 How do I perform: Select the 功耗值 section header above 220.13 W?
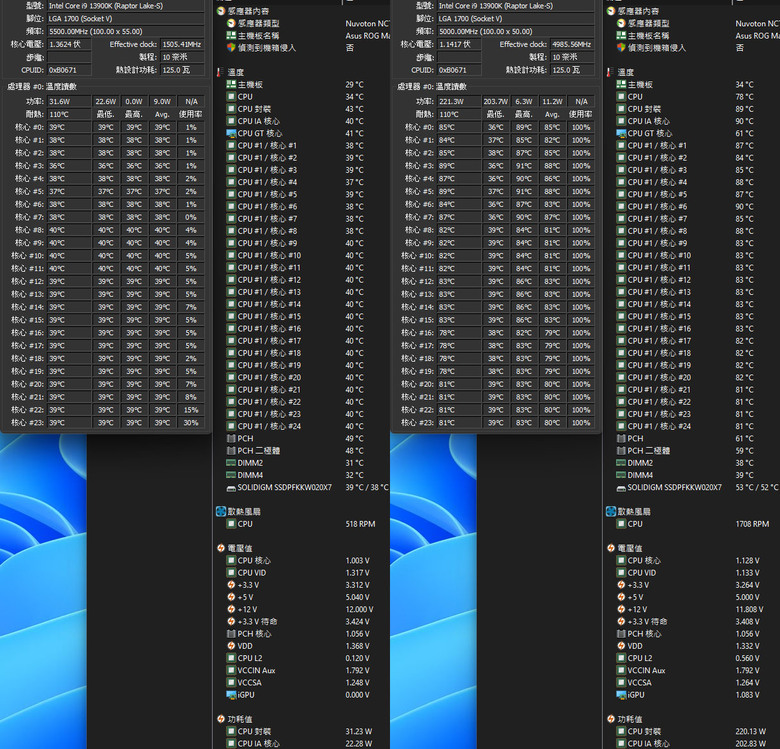[x=630, y=719]
